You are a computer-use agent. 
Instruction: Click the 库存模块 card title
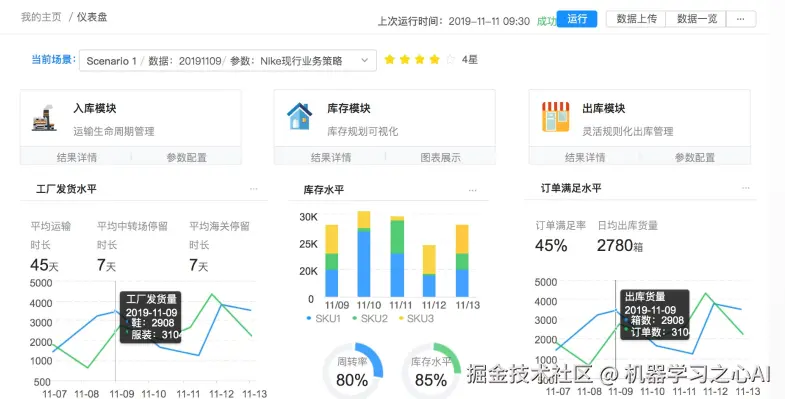click(349, 108)
